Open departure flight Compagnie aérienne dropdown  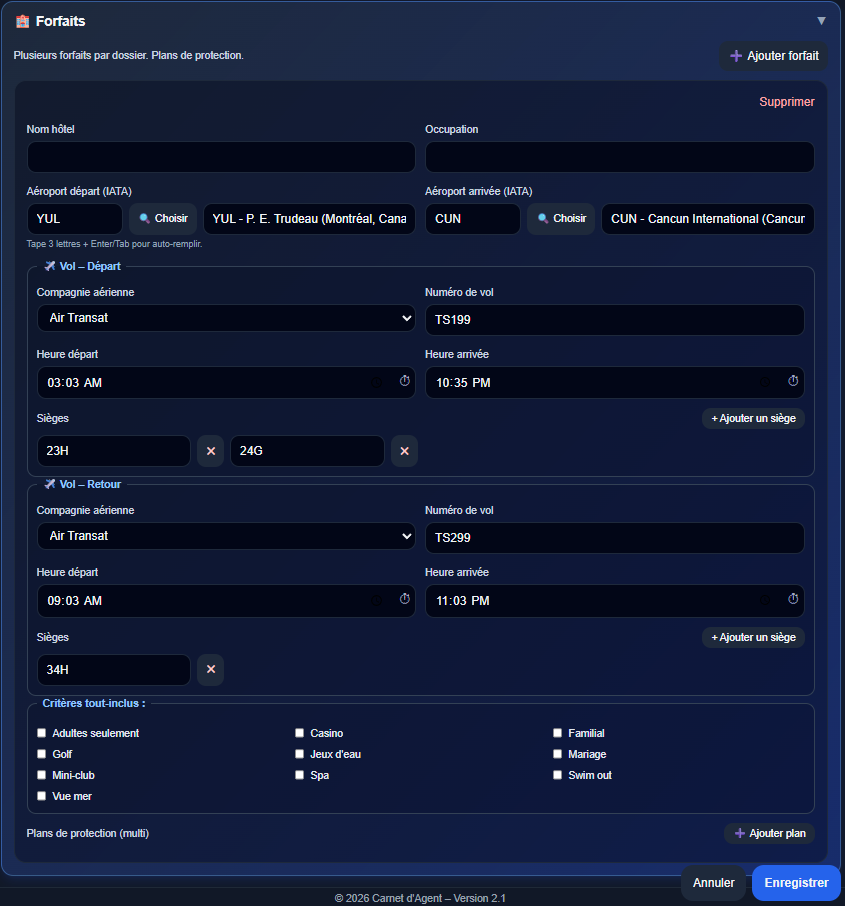click(x=225, y=318)
